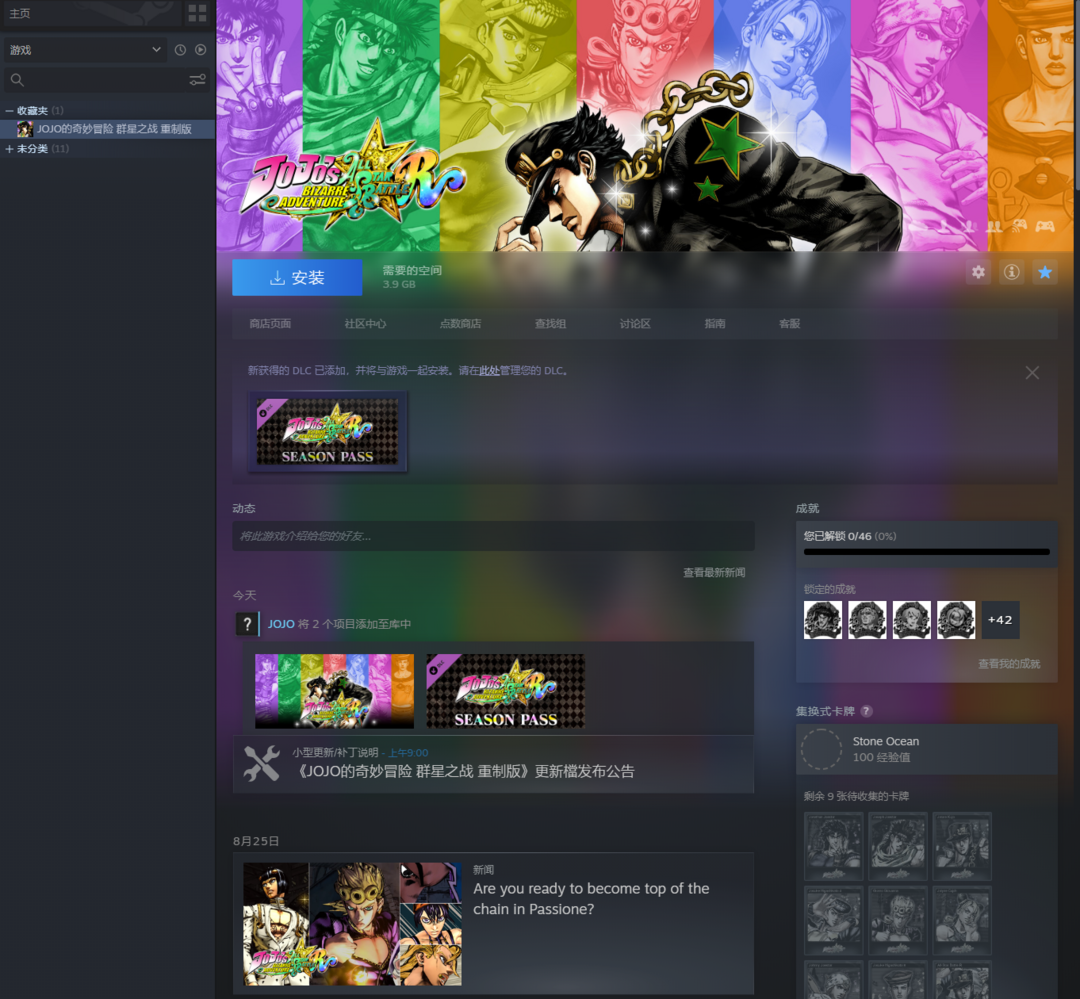Screen dimensions: 1080x999
Task: Click the game info icon
Action: tap(1011, 272)
